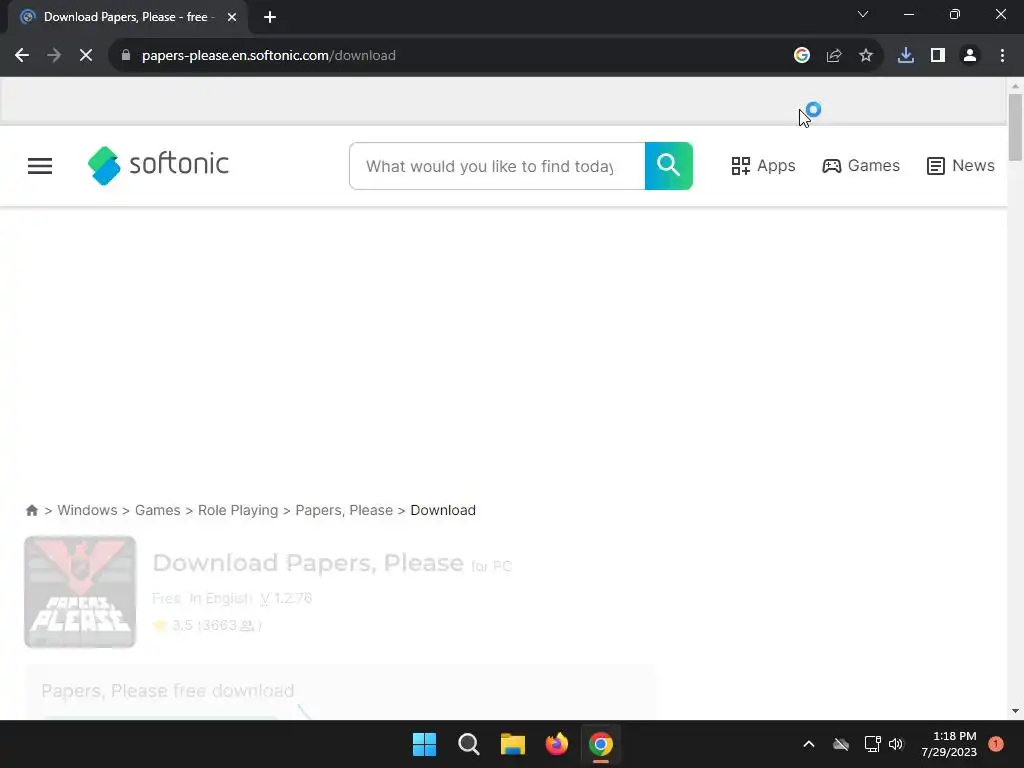Open network display tray icon

tap(872, 744)
